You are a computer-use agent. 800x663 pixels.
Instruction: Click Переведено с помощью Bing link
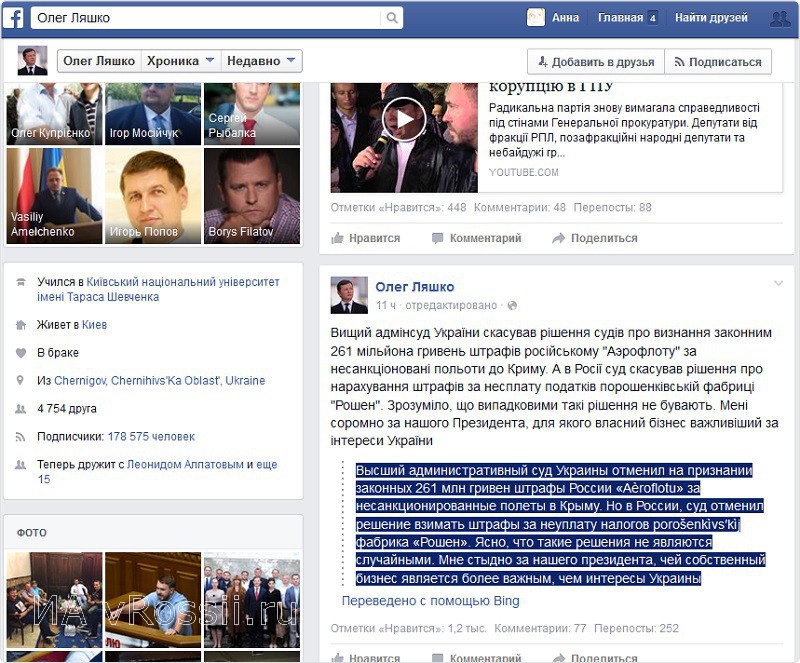431,601
